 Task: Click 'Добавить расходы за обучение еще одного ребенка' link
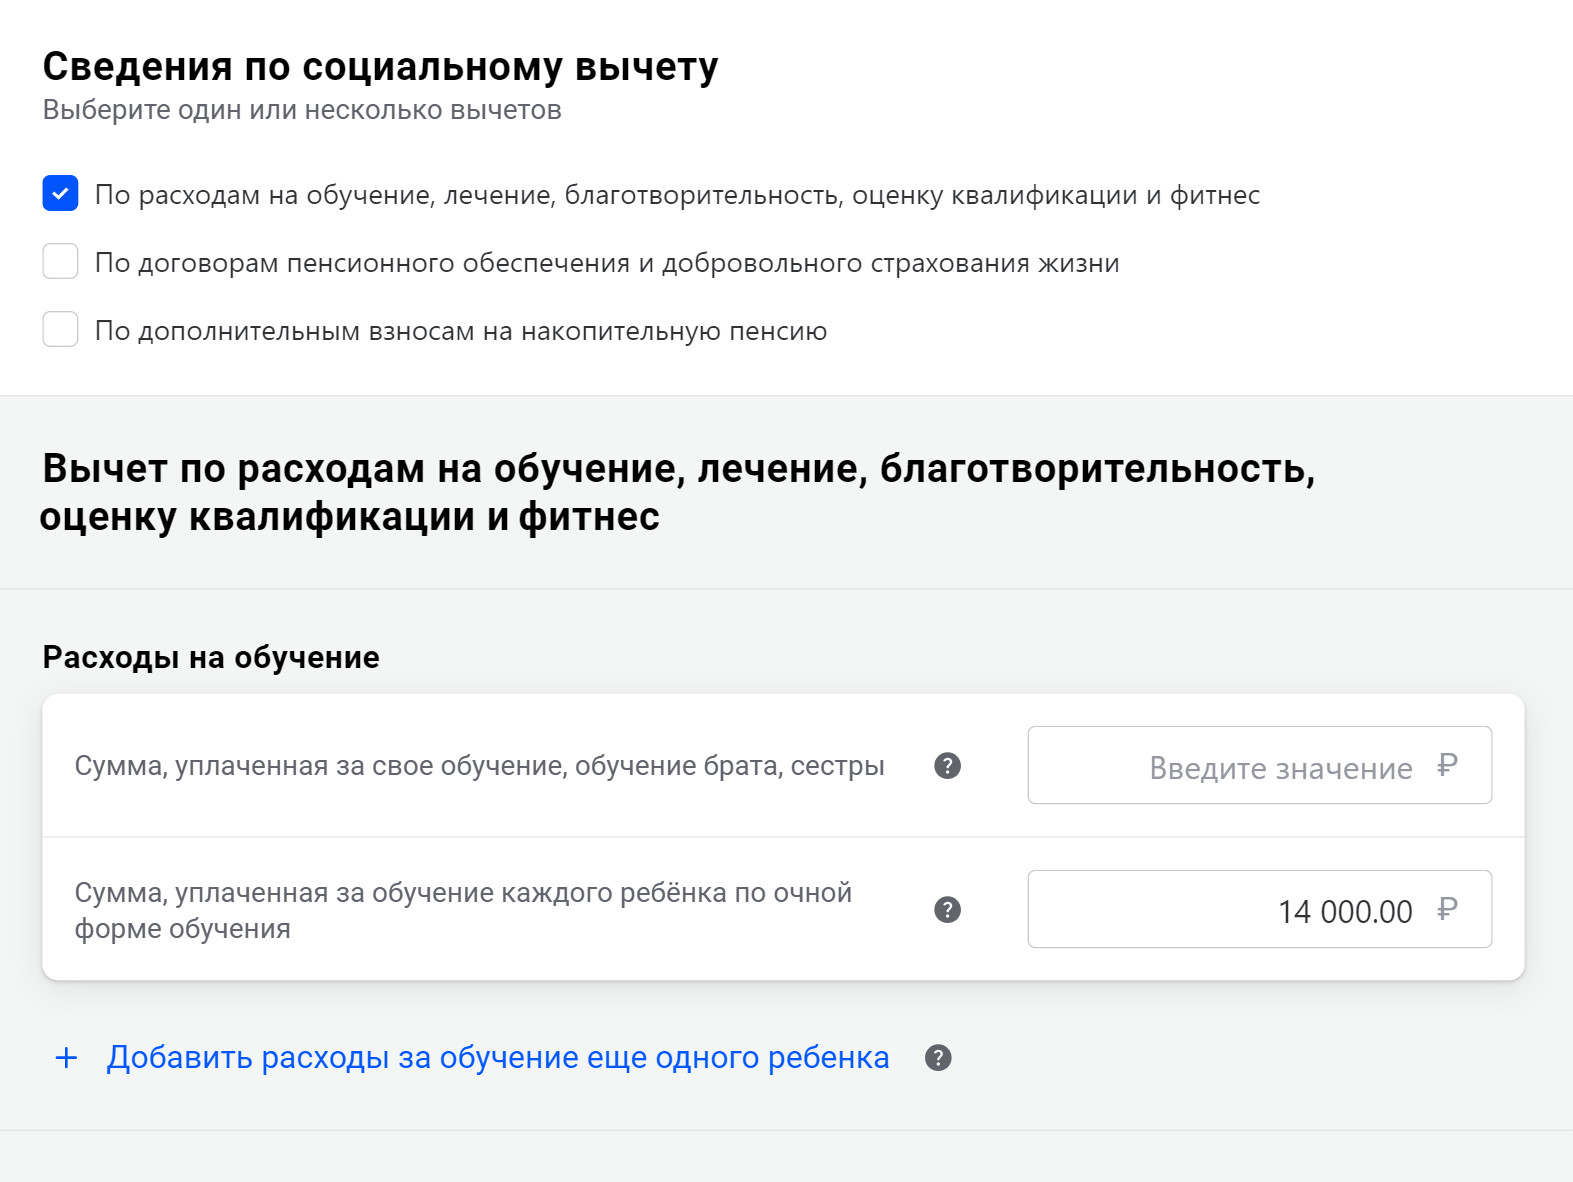(498, 1058)
